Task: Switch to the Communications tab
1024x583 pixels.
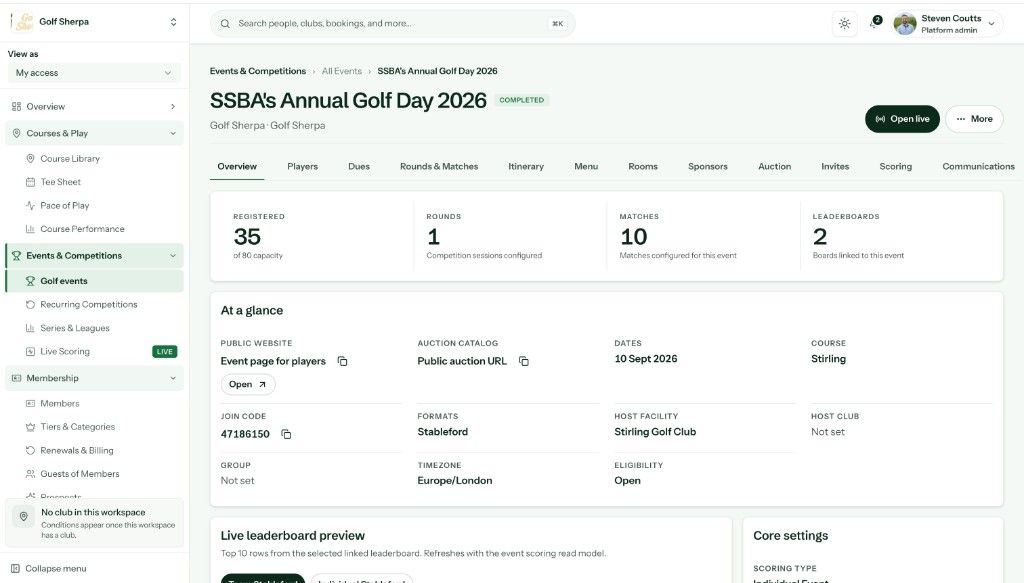Action: (x=978, y=166)
